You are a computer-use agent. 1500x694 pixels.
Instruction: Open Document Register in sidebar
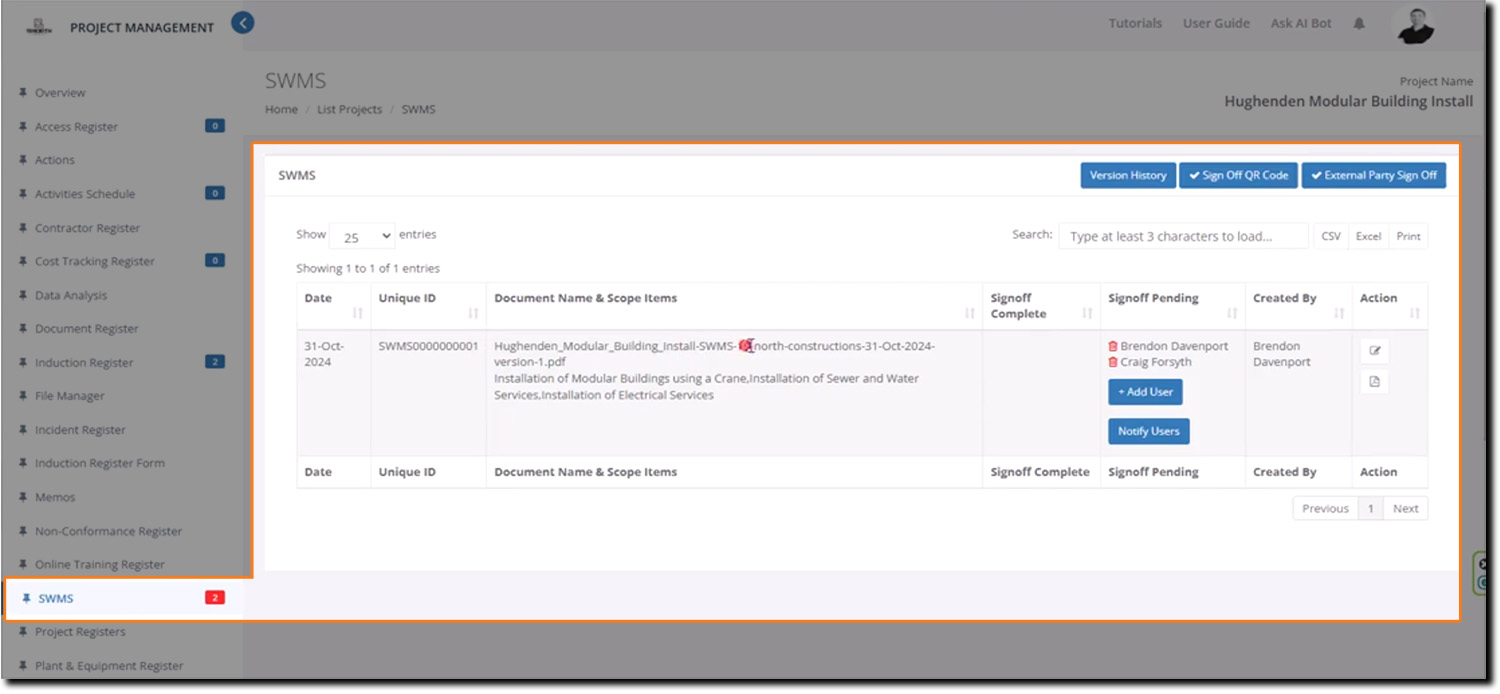(x=87, y=329)
